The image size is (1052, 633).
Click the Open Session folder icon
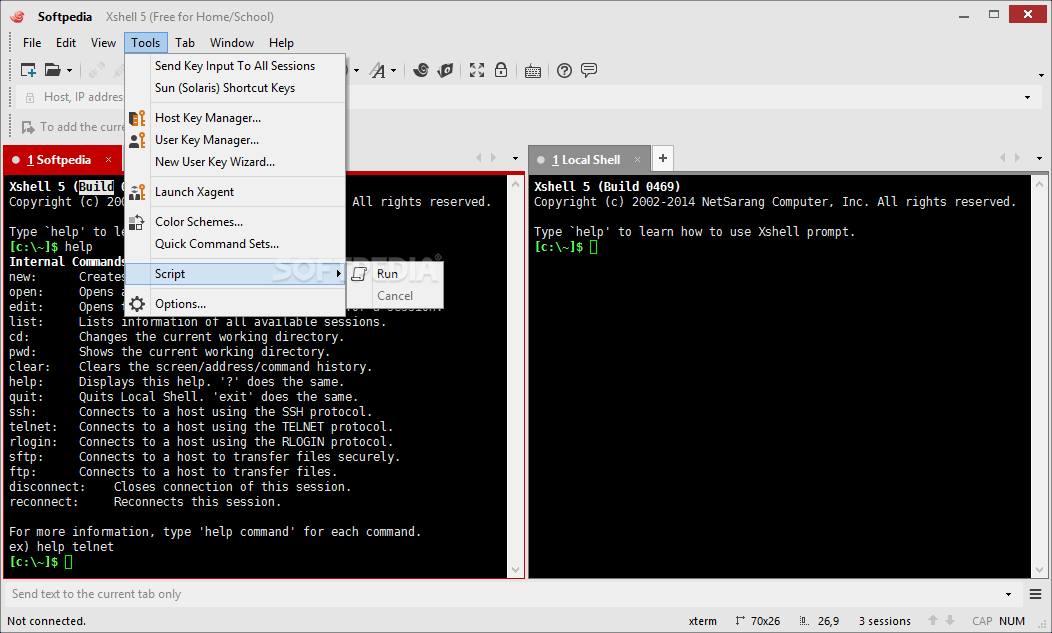point(52,70)
